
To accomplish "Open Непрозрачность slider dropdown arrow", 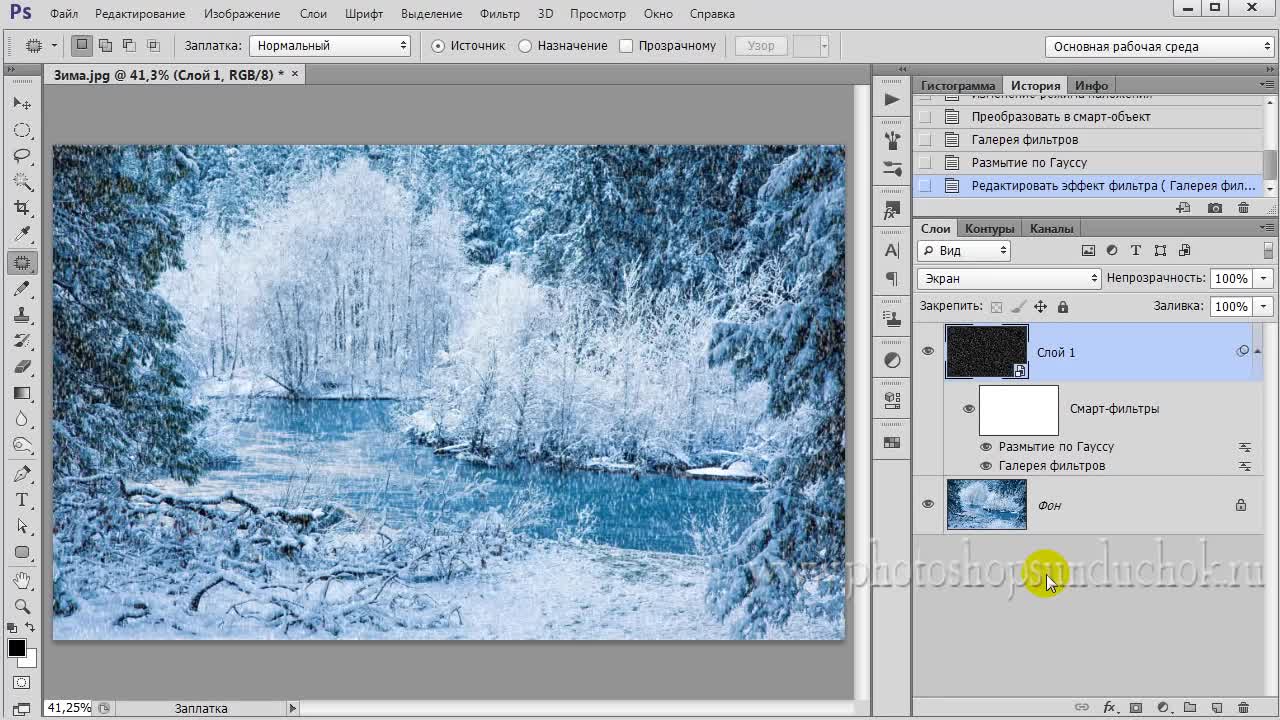I will point(1264,279).
